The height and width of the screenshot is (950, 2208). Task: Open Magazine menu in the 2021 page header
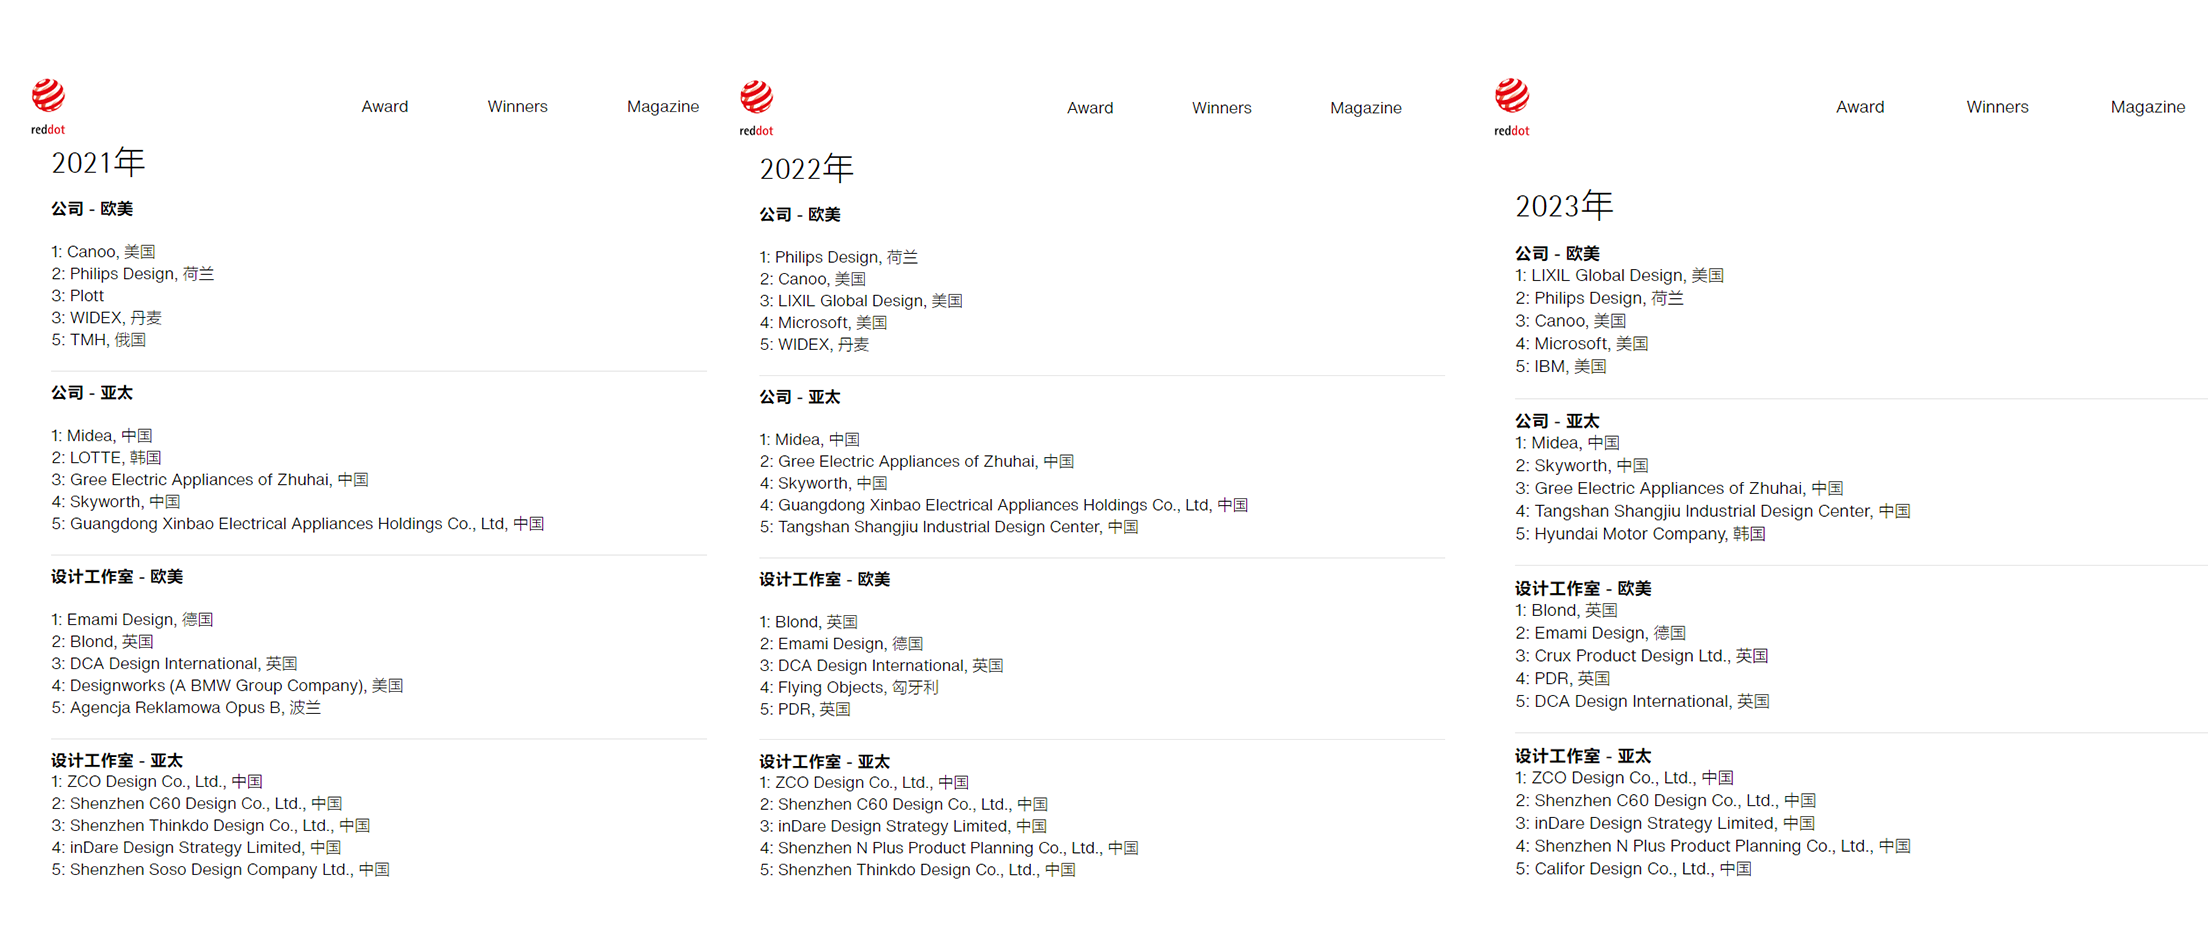tap(662, 106)
